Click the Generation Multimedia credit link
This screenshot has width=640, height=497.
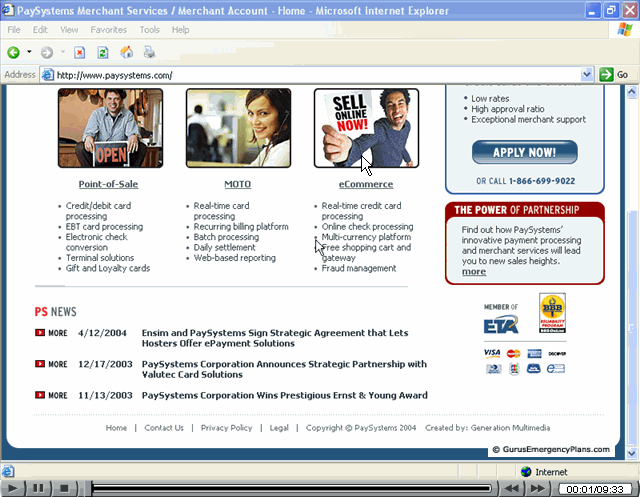510,428
